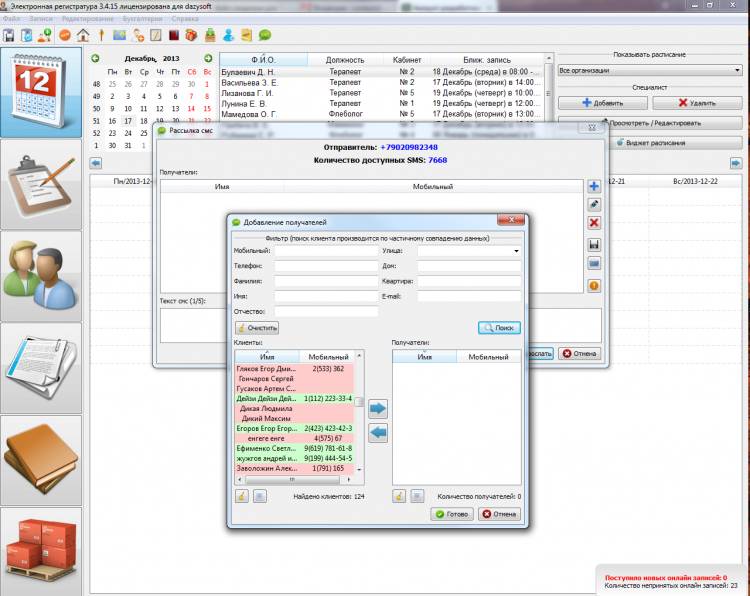750x596 pixels.
Task: Click the Поиск search button
Action: 499,327
